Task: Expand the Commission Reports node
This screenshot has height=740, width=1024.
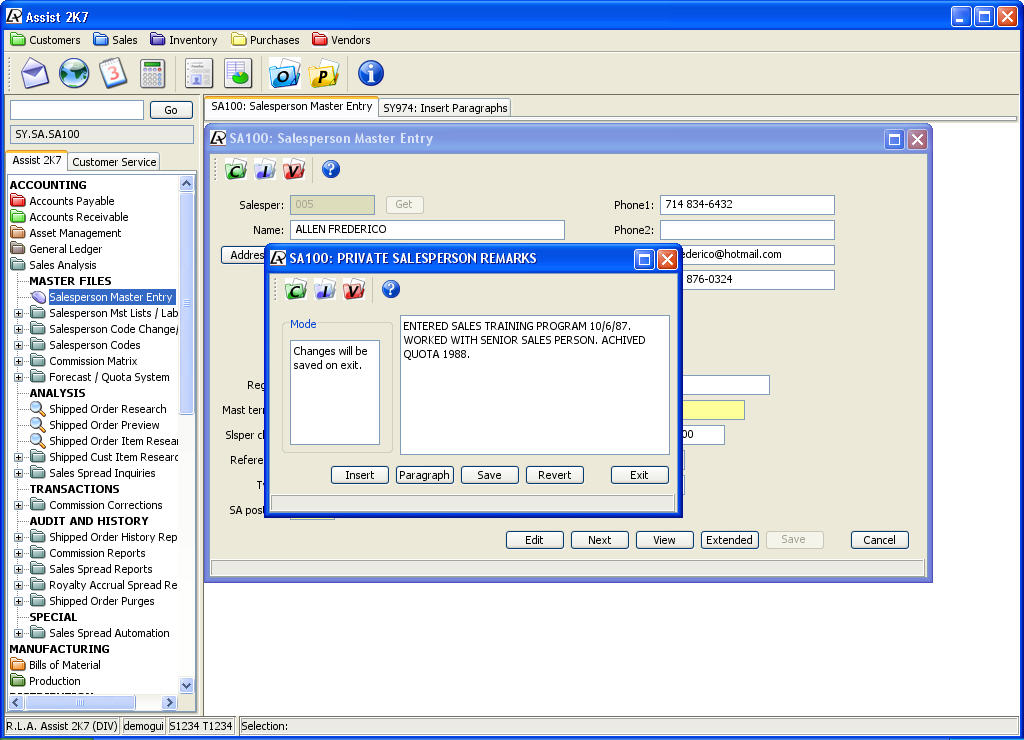Action: point(18,553)
